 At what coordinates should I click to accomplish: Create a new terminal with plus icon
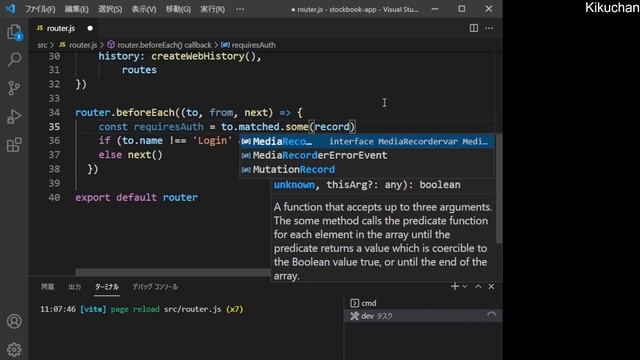(x=455, y=287)
